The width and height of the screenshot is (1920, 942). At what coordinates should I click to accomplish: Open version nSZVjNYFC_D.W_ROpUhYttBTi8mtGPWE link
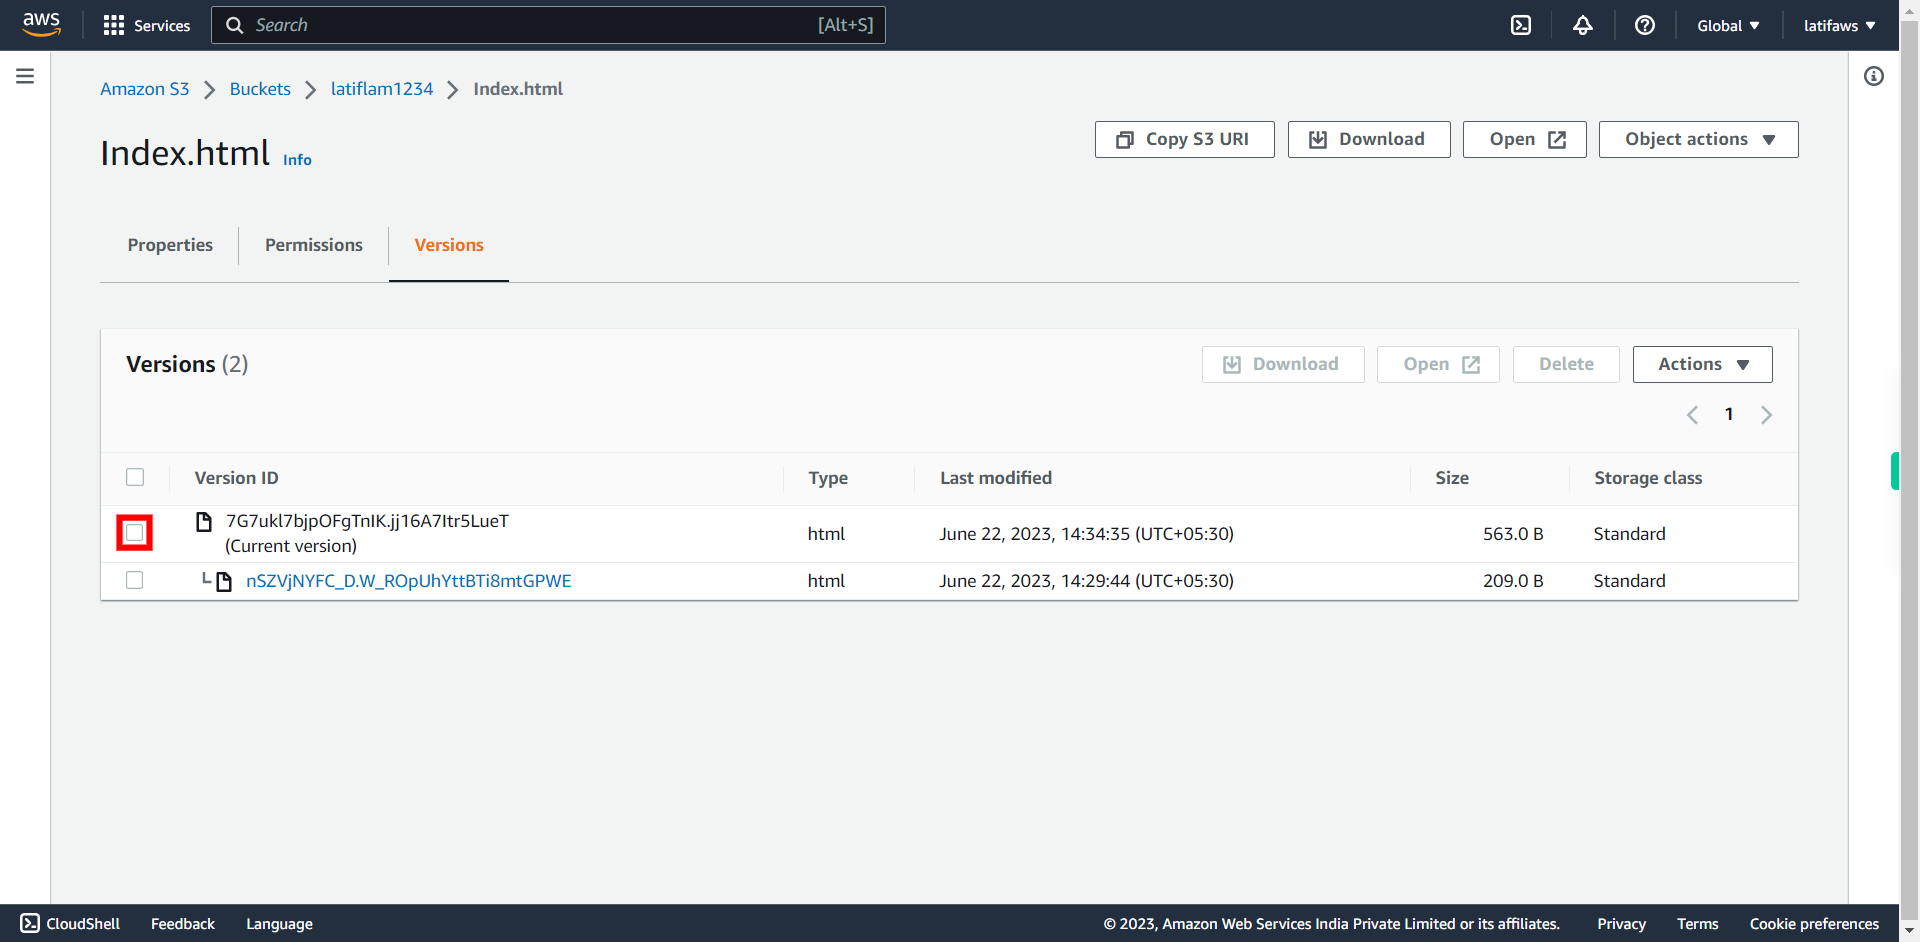[x=409, y=581]
